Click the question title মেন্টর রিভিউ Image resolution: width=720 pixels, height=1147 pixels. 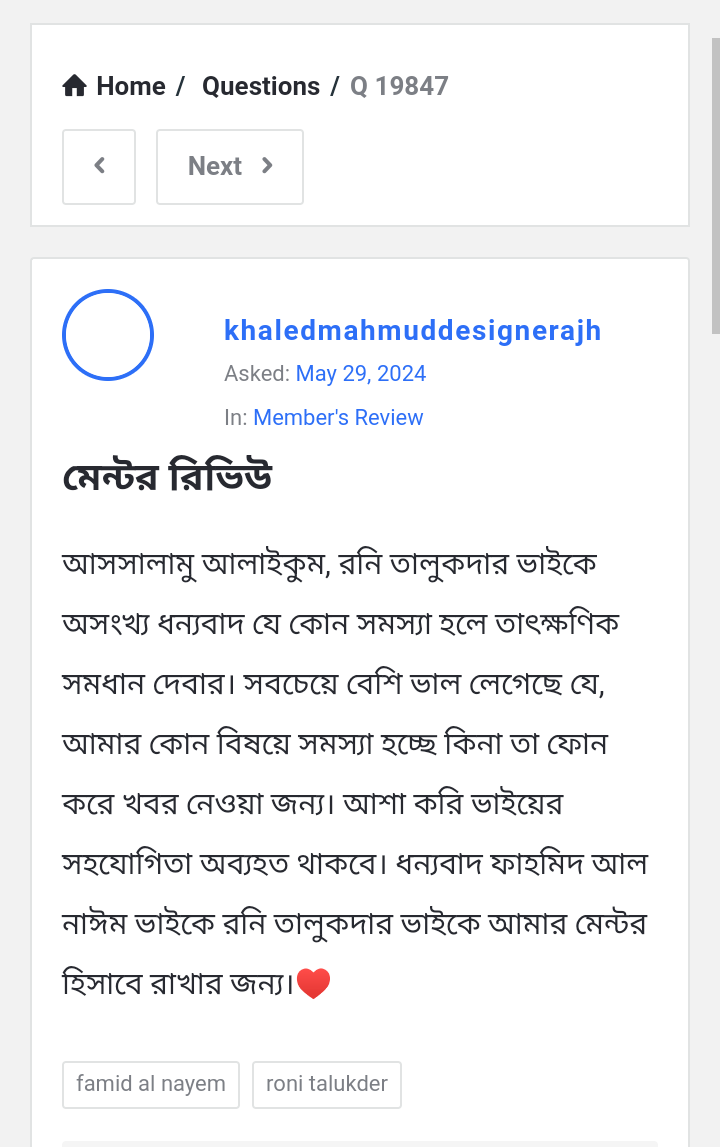167,478
